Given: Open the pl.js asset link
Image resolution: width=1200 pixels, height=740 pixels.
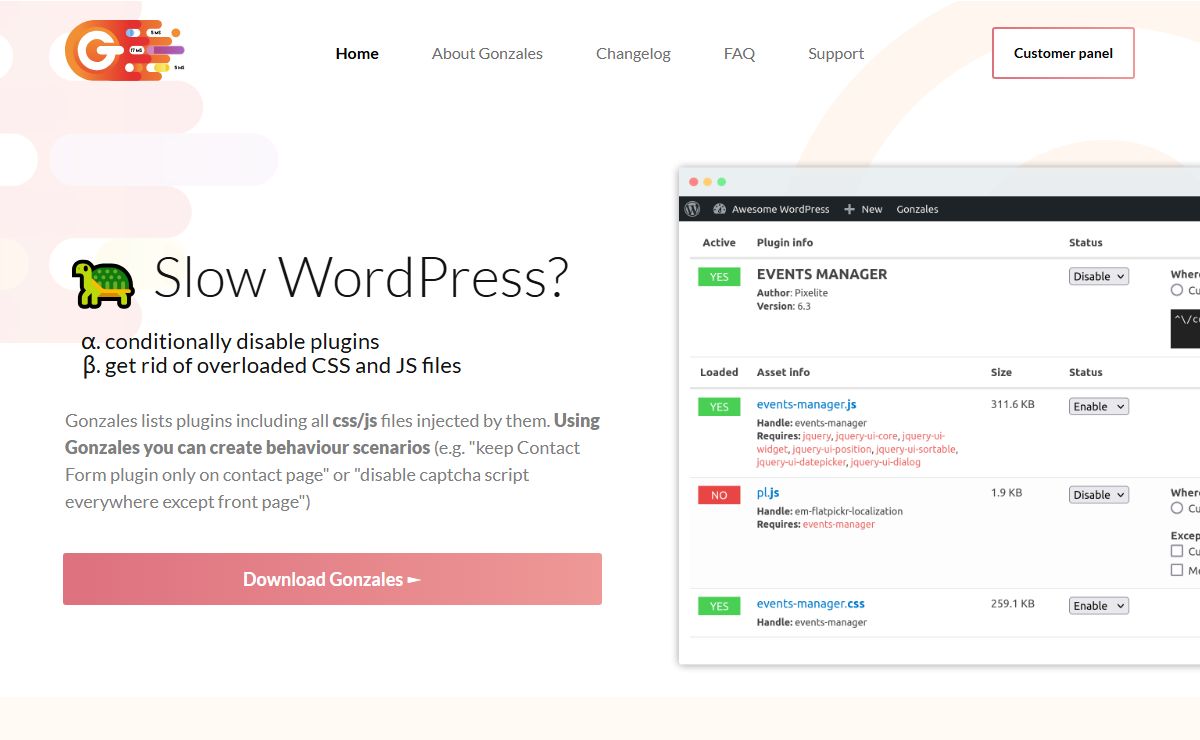Looking at the screenshot, I should (768, 493).
